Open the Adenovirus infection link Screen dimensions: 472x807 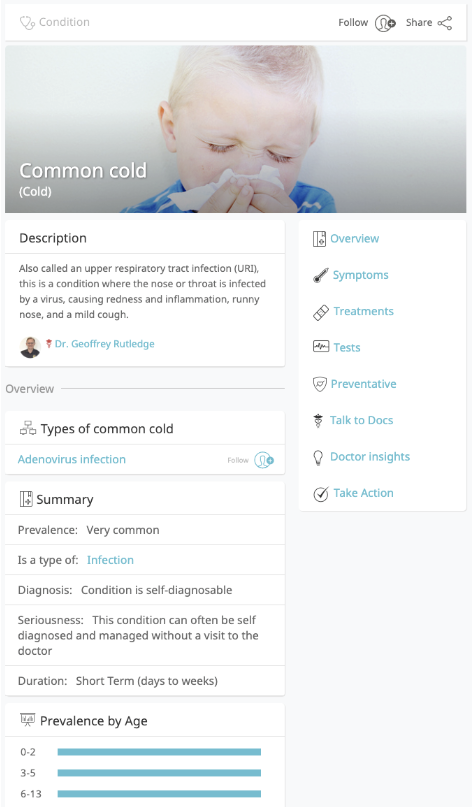tap(72, 459)
